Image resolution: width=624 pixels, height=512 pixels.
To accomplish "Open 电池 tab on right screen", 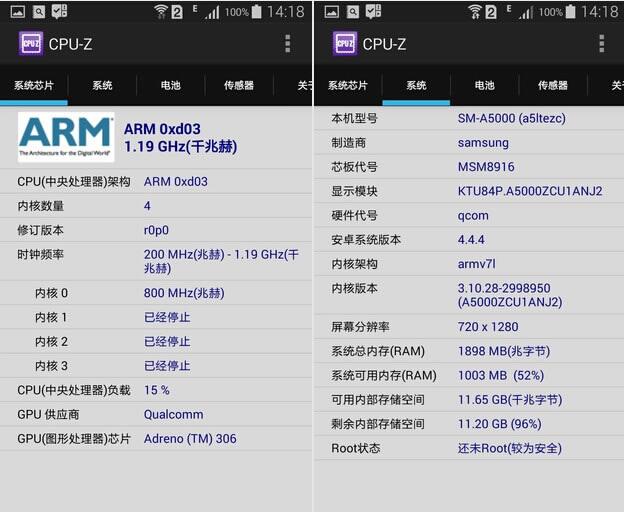I will [x=485, y=85].
